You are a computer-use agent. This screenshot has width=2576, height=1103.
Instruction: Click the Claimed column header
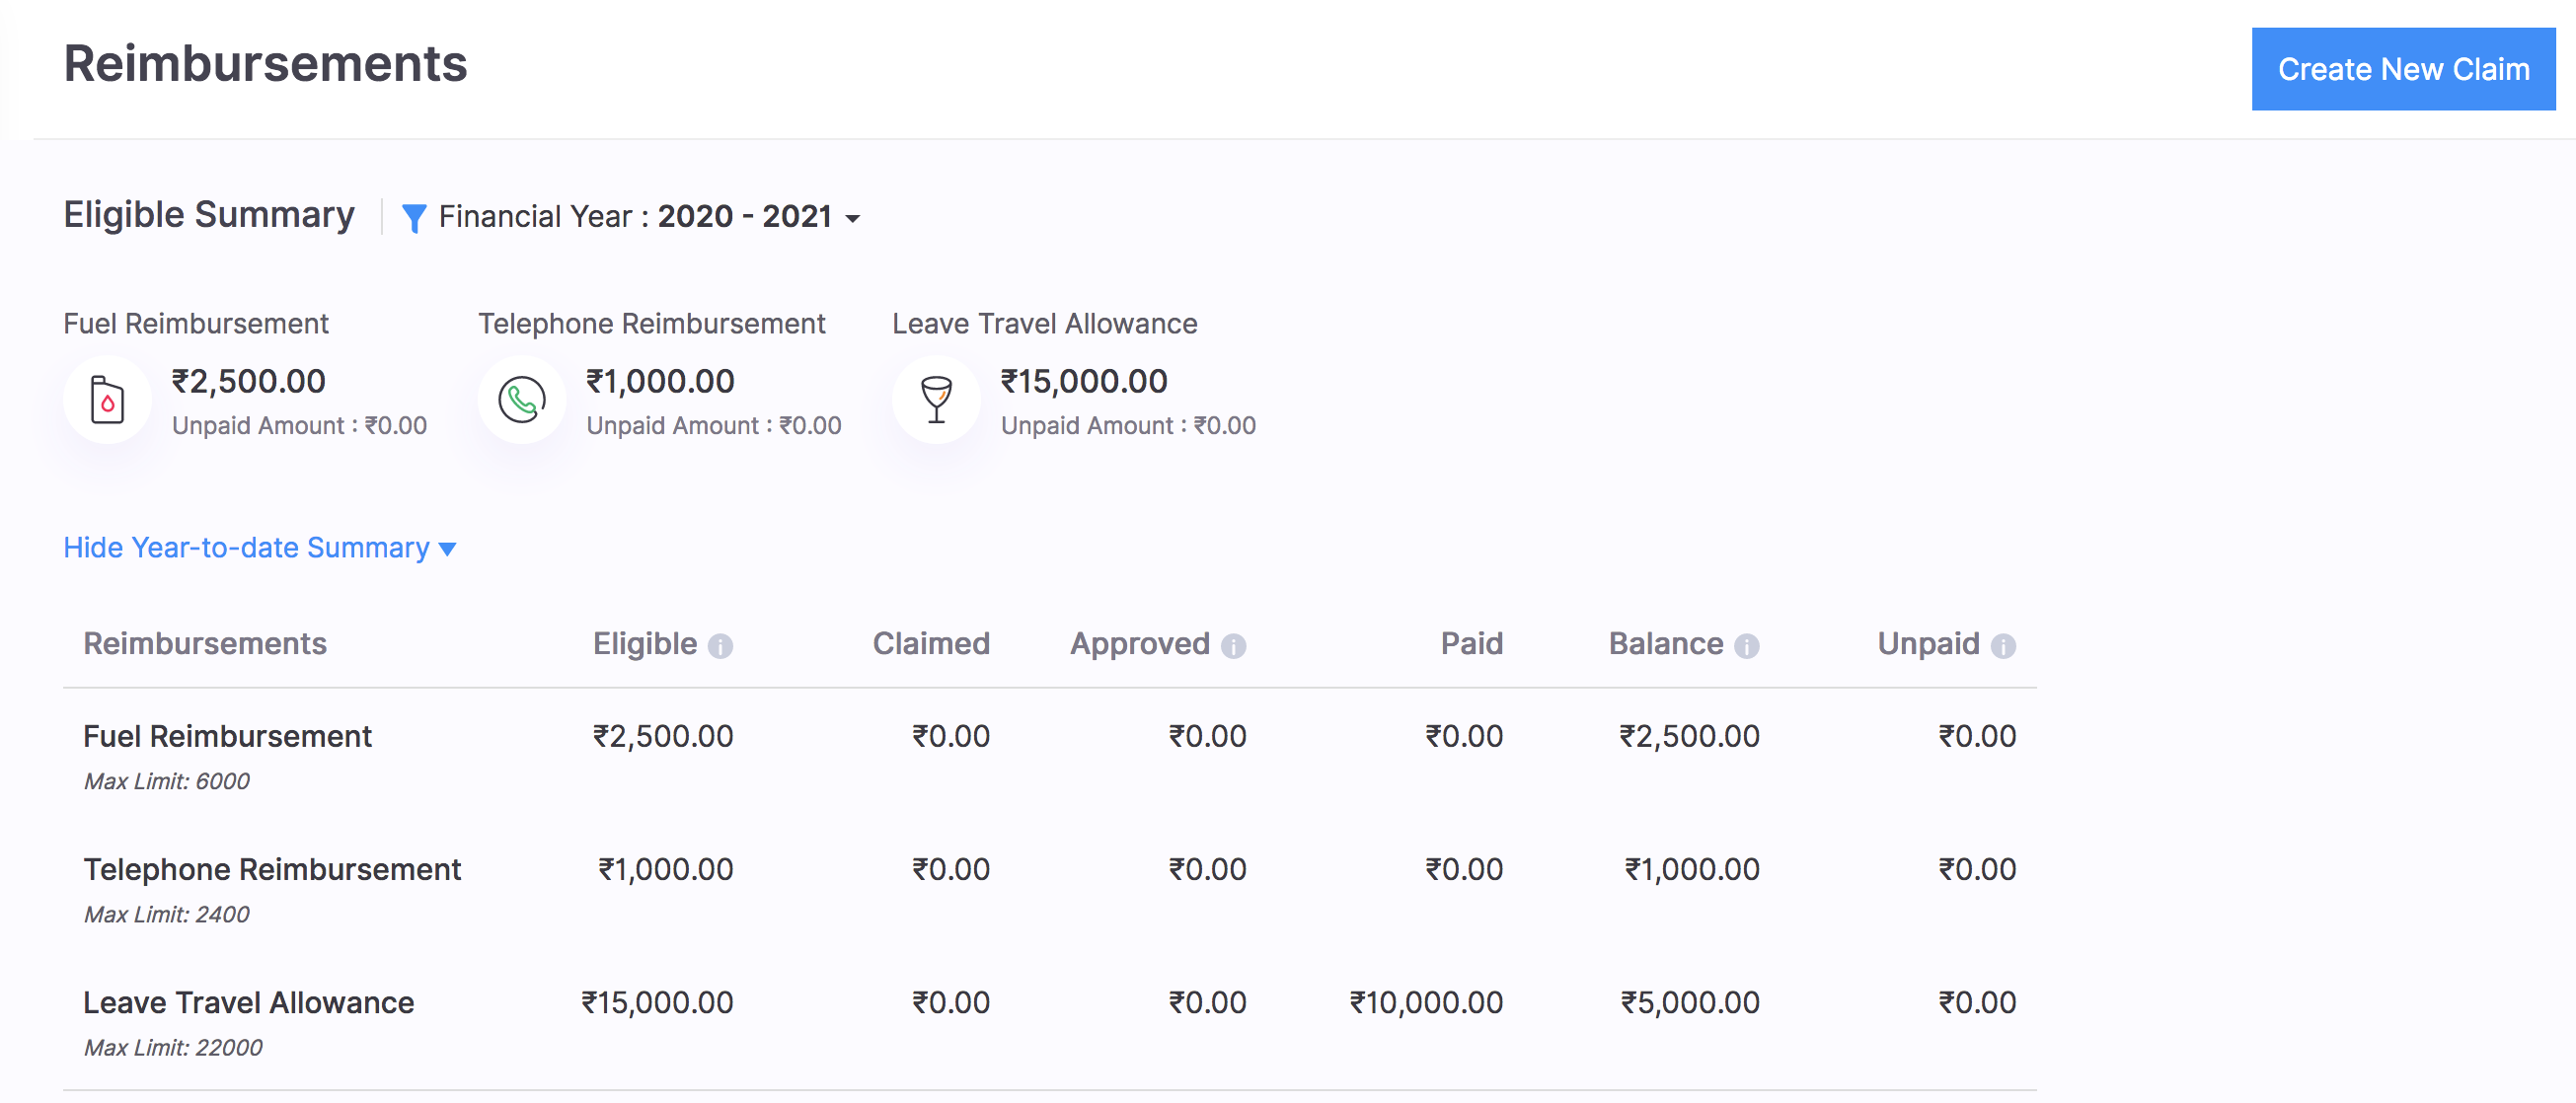pos(930,643)
